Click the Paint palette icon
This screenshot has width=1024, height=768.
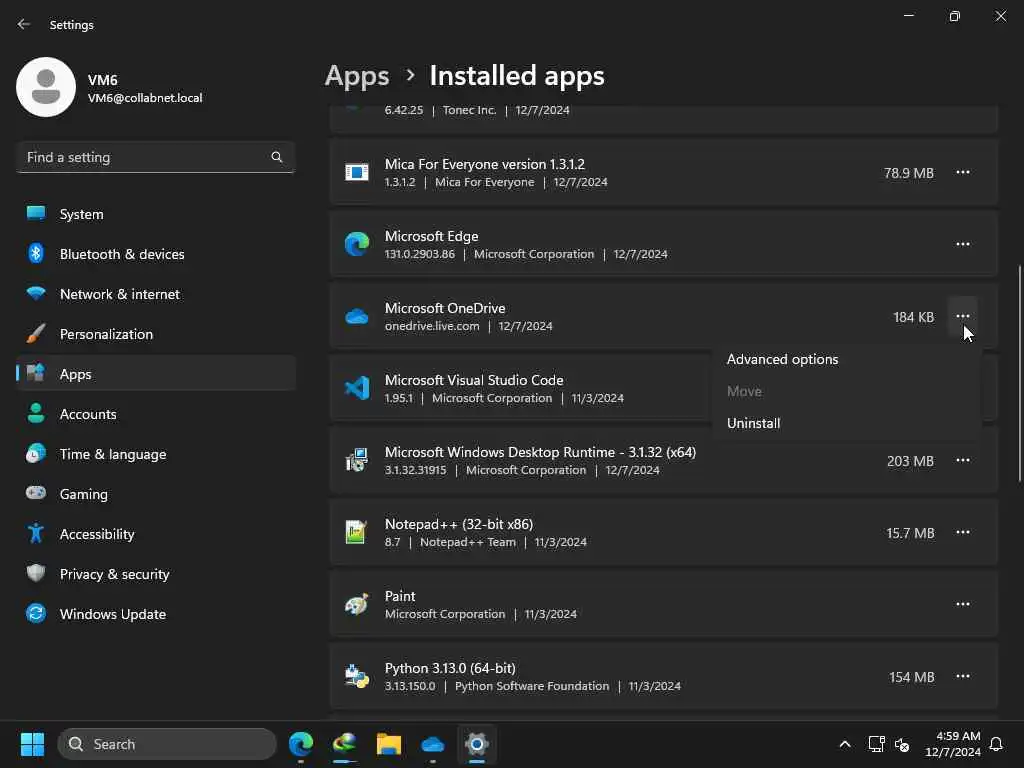(x=357, y=605)
